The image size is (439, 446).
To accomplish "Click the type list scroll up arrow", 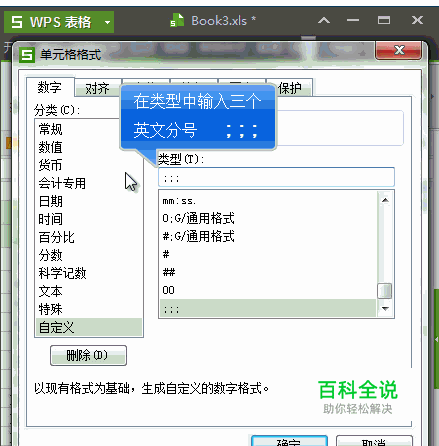I will [385, 200].
